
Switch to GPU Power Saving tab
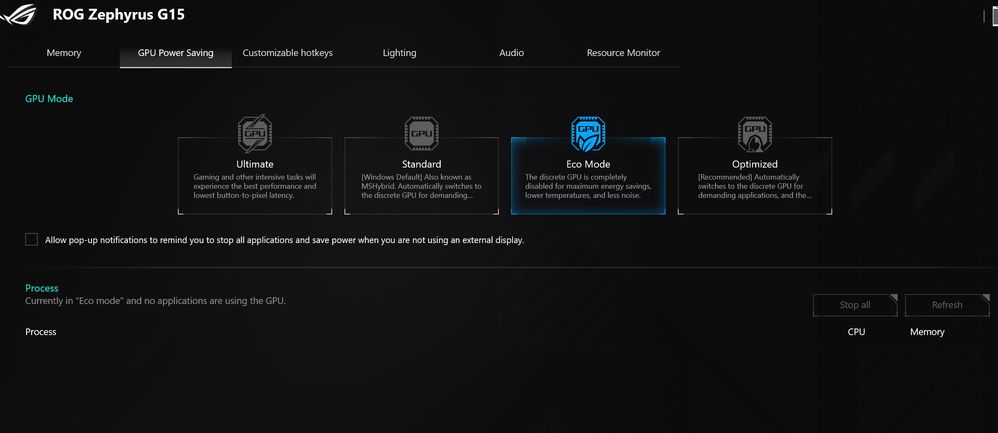tap(176, 53)
